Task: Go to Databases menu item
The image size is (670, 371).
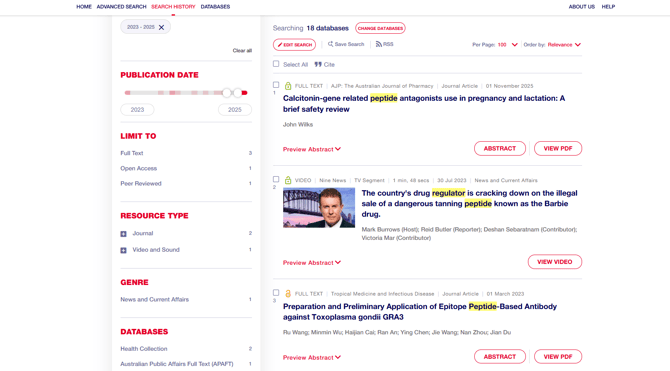Action: pyautogui.click(x=215, y=6)
